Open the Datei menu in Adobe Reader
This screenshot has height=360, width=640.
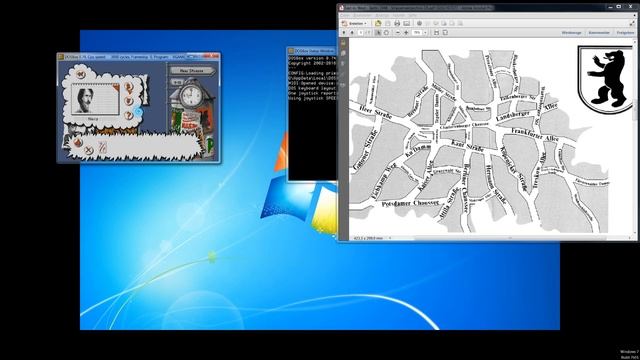pyautogui.click(x=345, y=16)
